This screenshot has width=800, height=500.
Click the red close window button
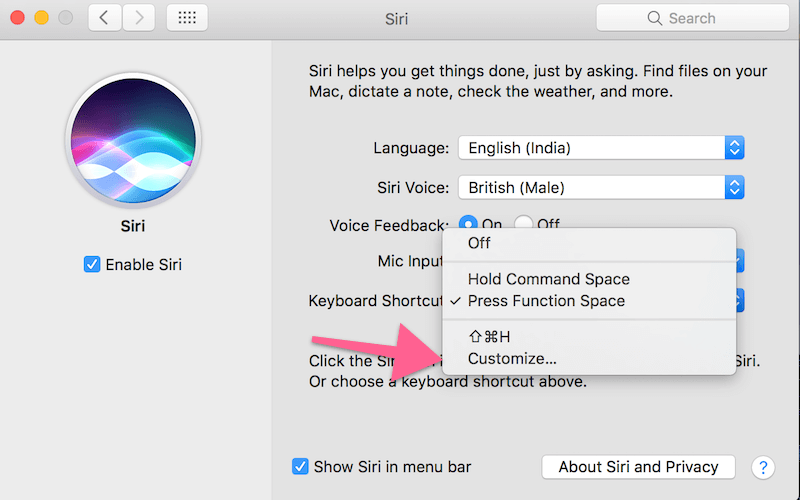pyautogui.click(x=19, y=18)
